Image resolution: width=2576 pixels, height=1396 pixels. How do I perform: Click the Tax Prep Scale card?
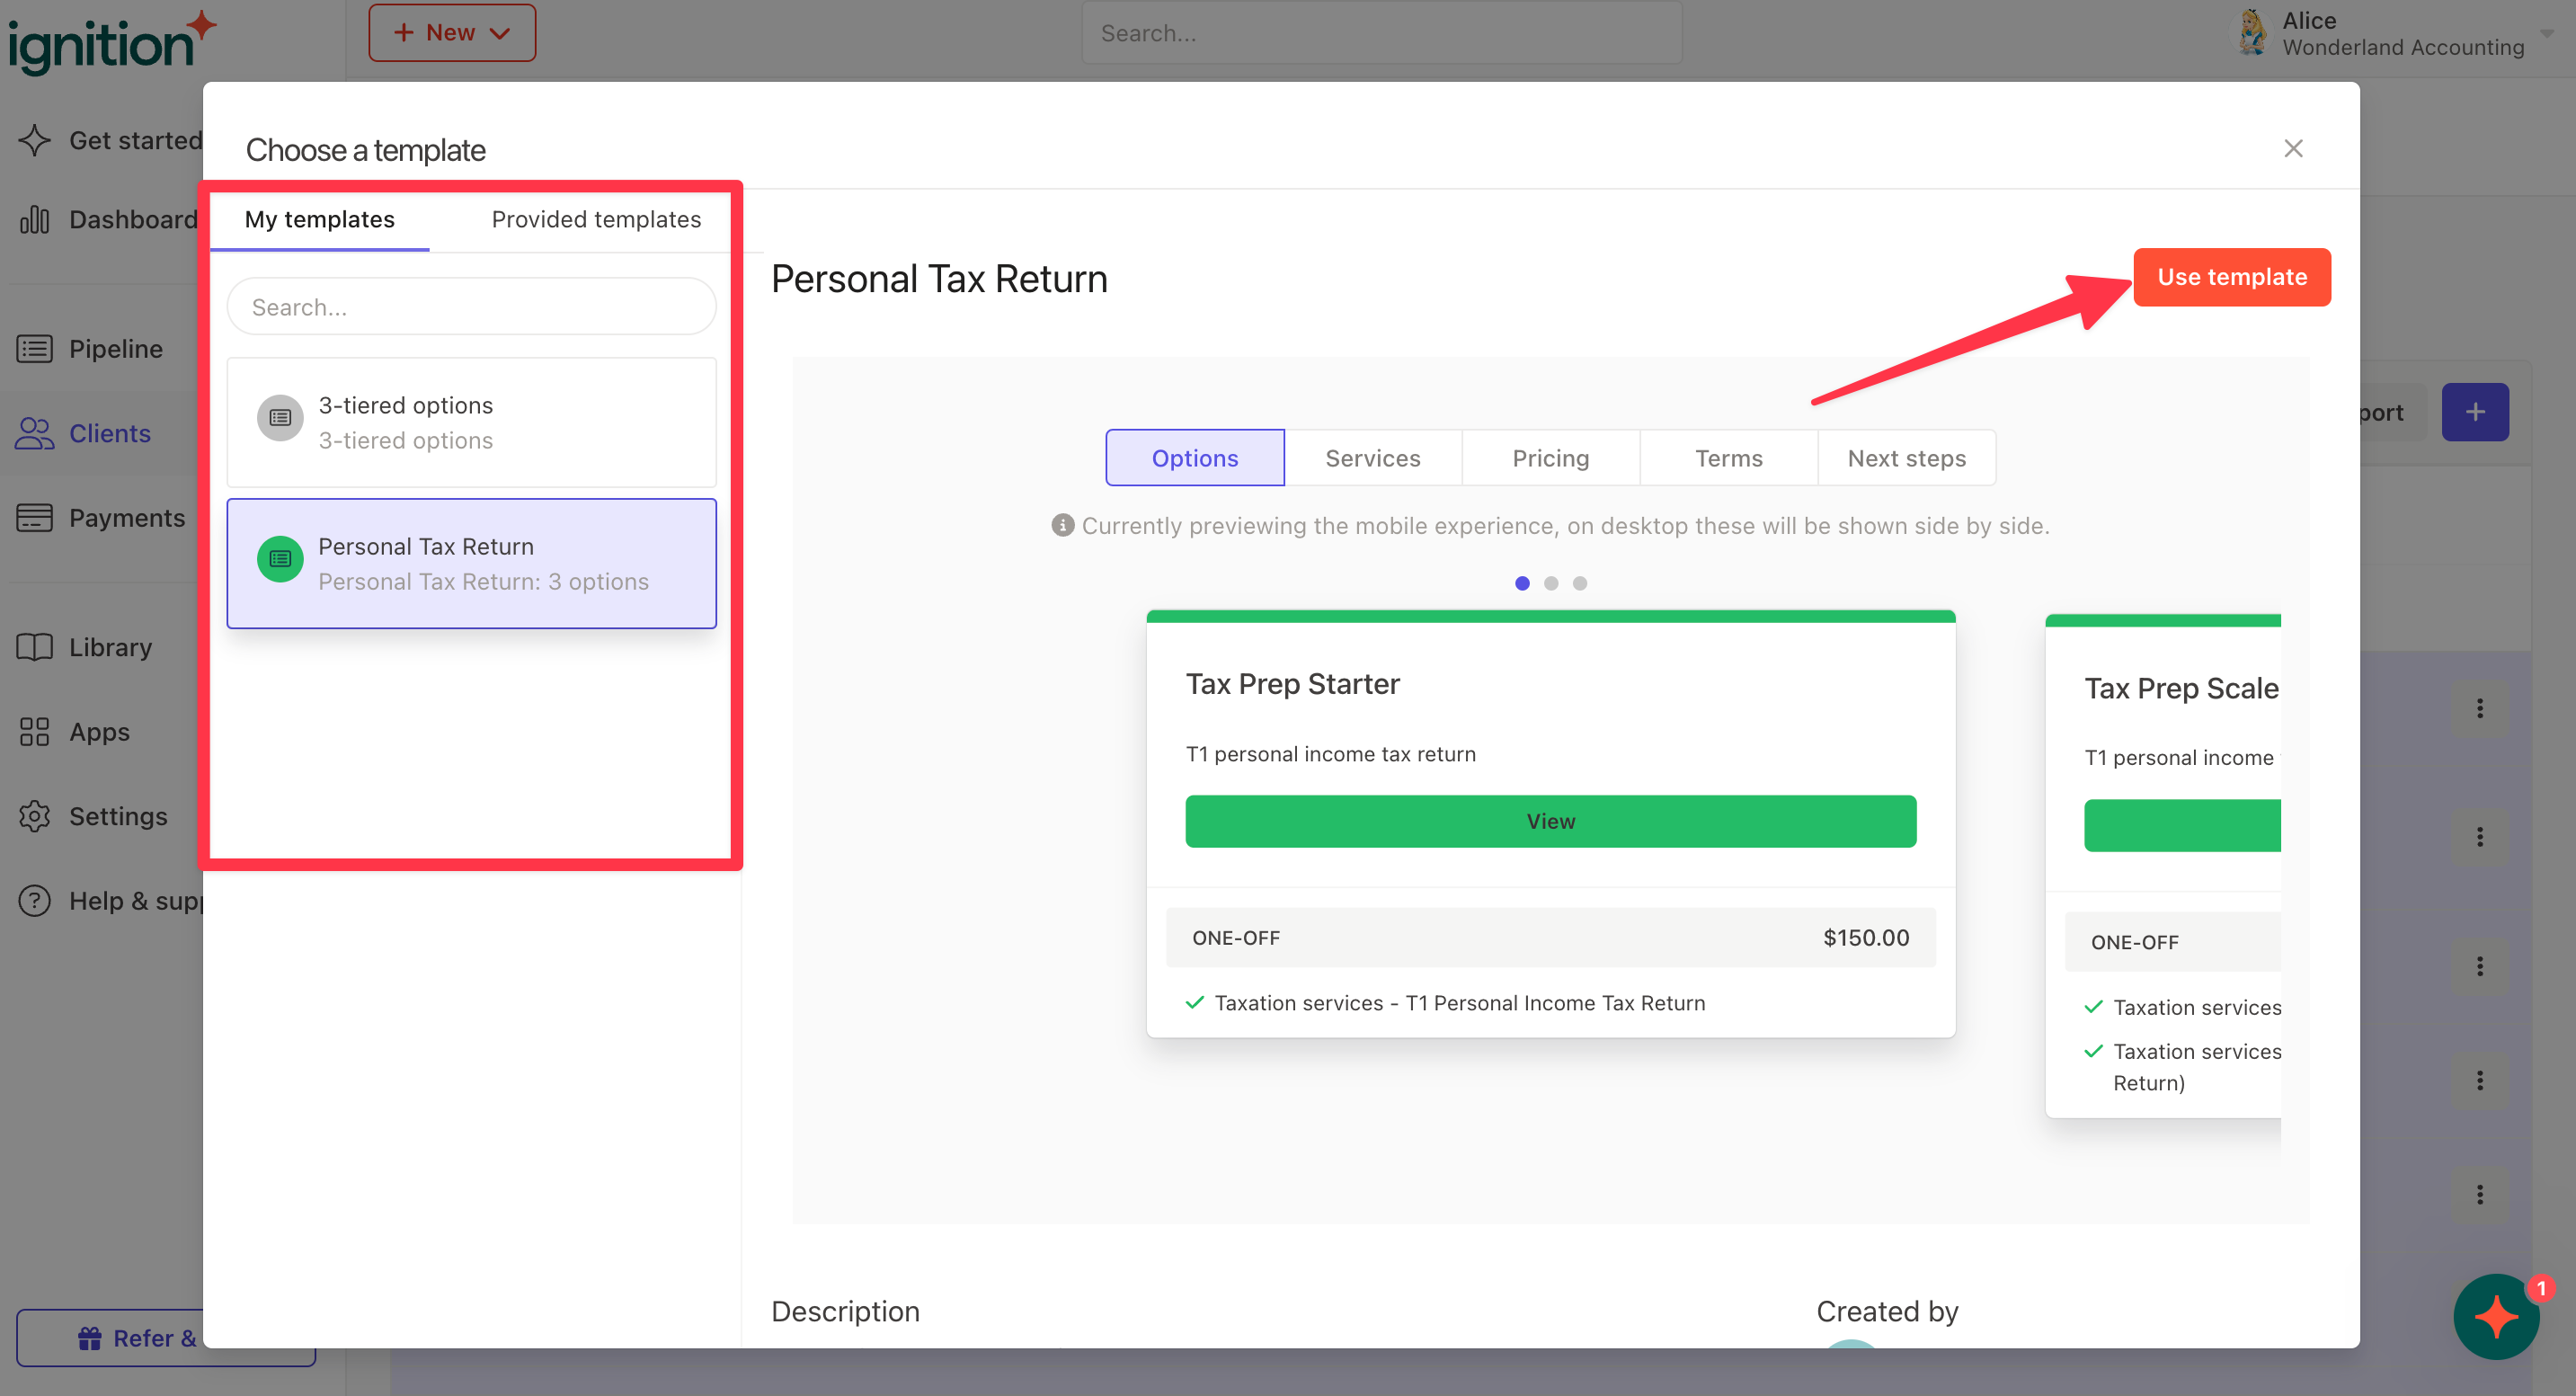(x=2164, y=866)
